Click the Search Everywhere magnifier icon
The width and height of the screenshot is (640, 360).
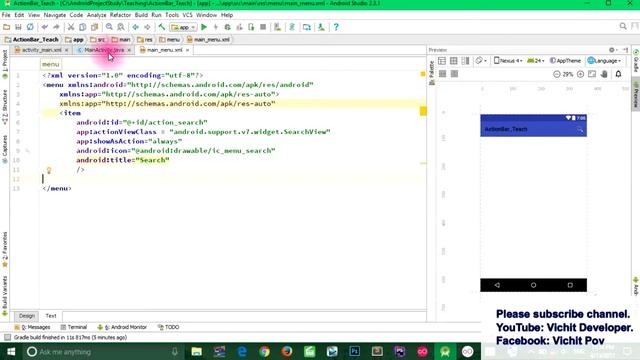pyautogui.click(x=623, y=26)
